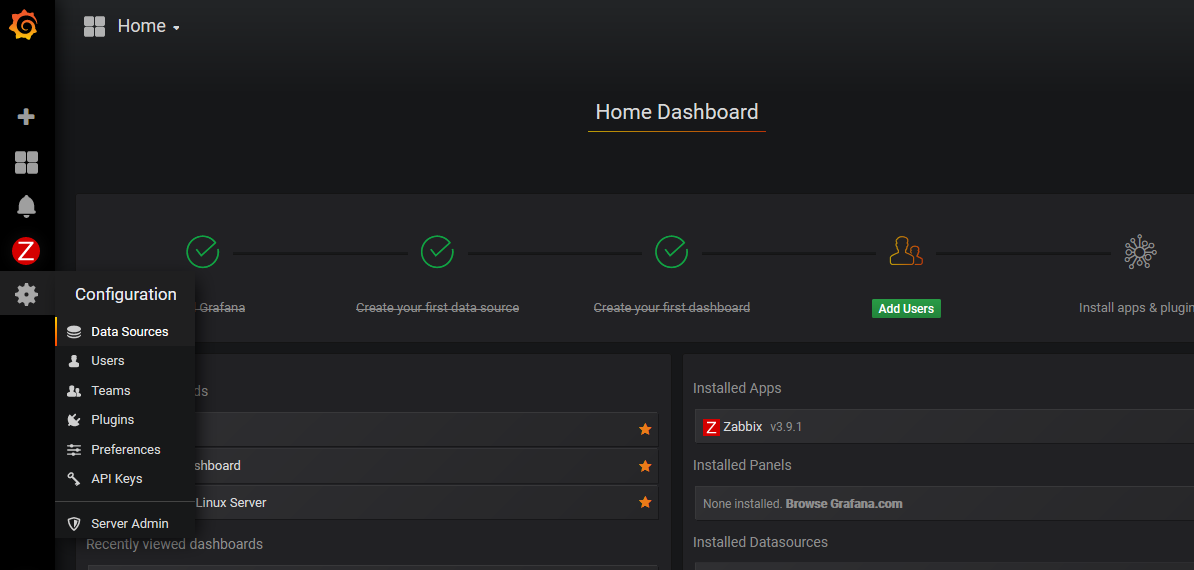Click Create your first data source text
This screenshot has width=1194, height=570.
tap(438, 308)
